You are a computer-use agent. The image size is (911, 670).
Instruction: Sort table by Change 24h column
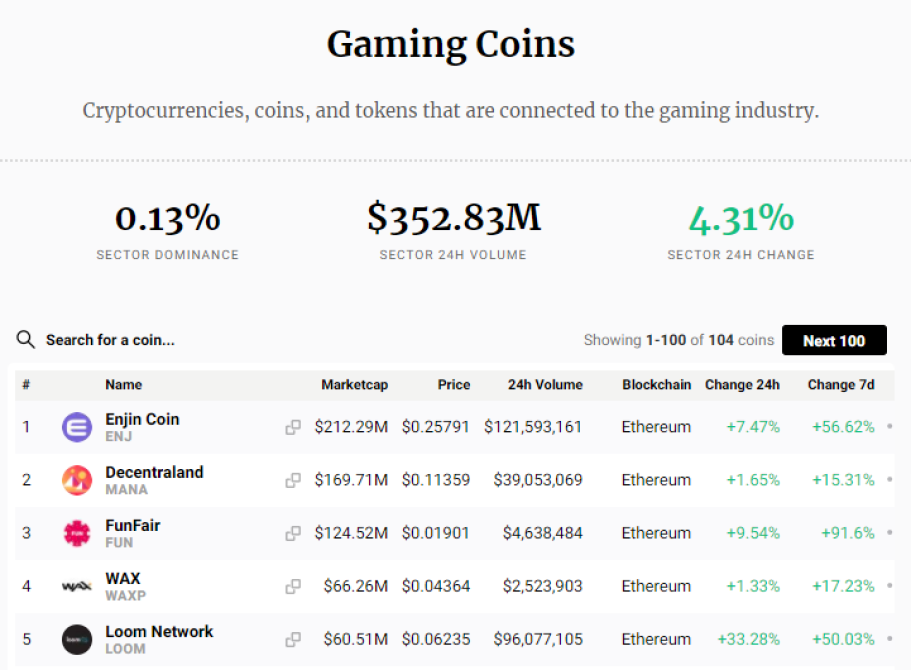742,385
